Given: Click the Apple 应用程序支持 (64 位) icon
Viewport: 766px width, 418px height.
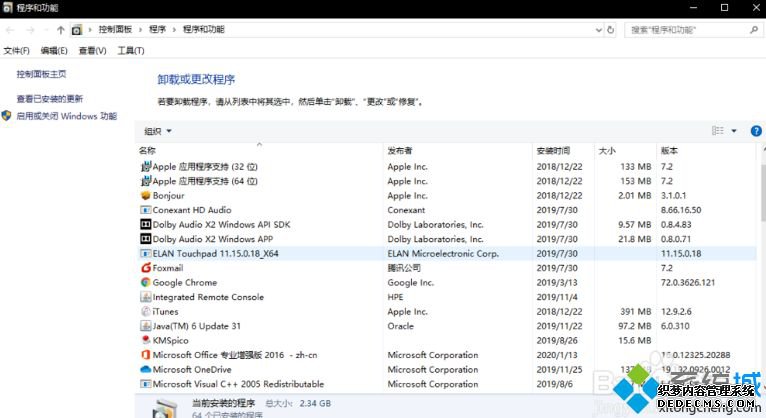Looking at the screenshot, I should coord(146,181).
